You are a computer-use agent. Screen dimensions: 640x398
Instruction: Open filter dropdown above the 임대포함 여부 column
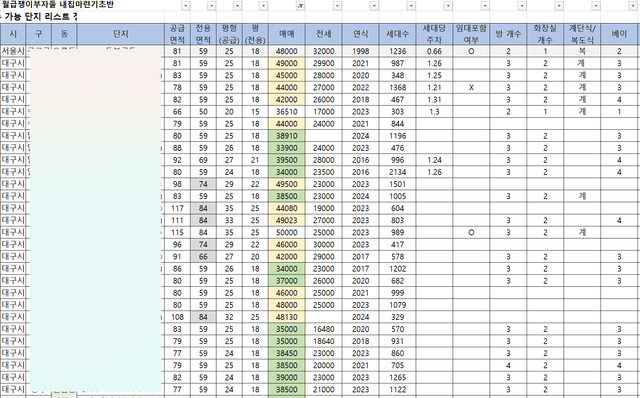click(x=485, y=6)
